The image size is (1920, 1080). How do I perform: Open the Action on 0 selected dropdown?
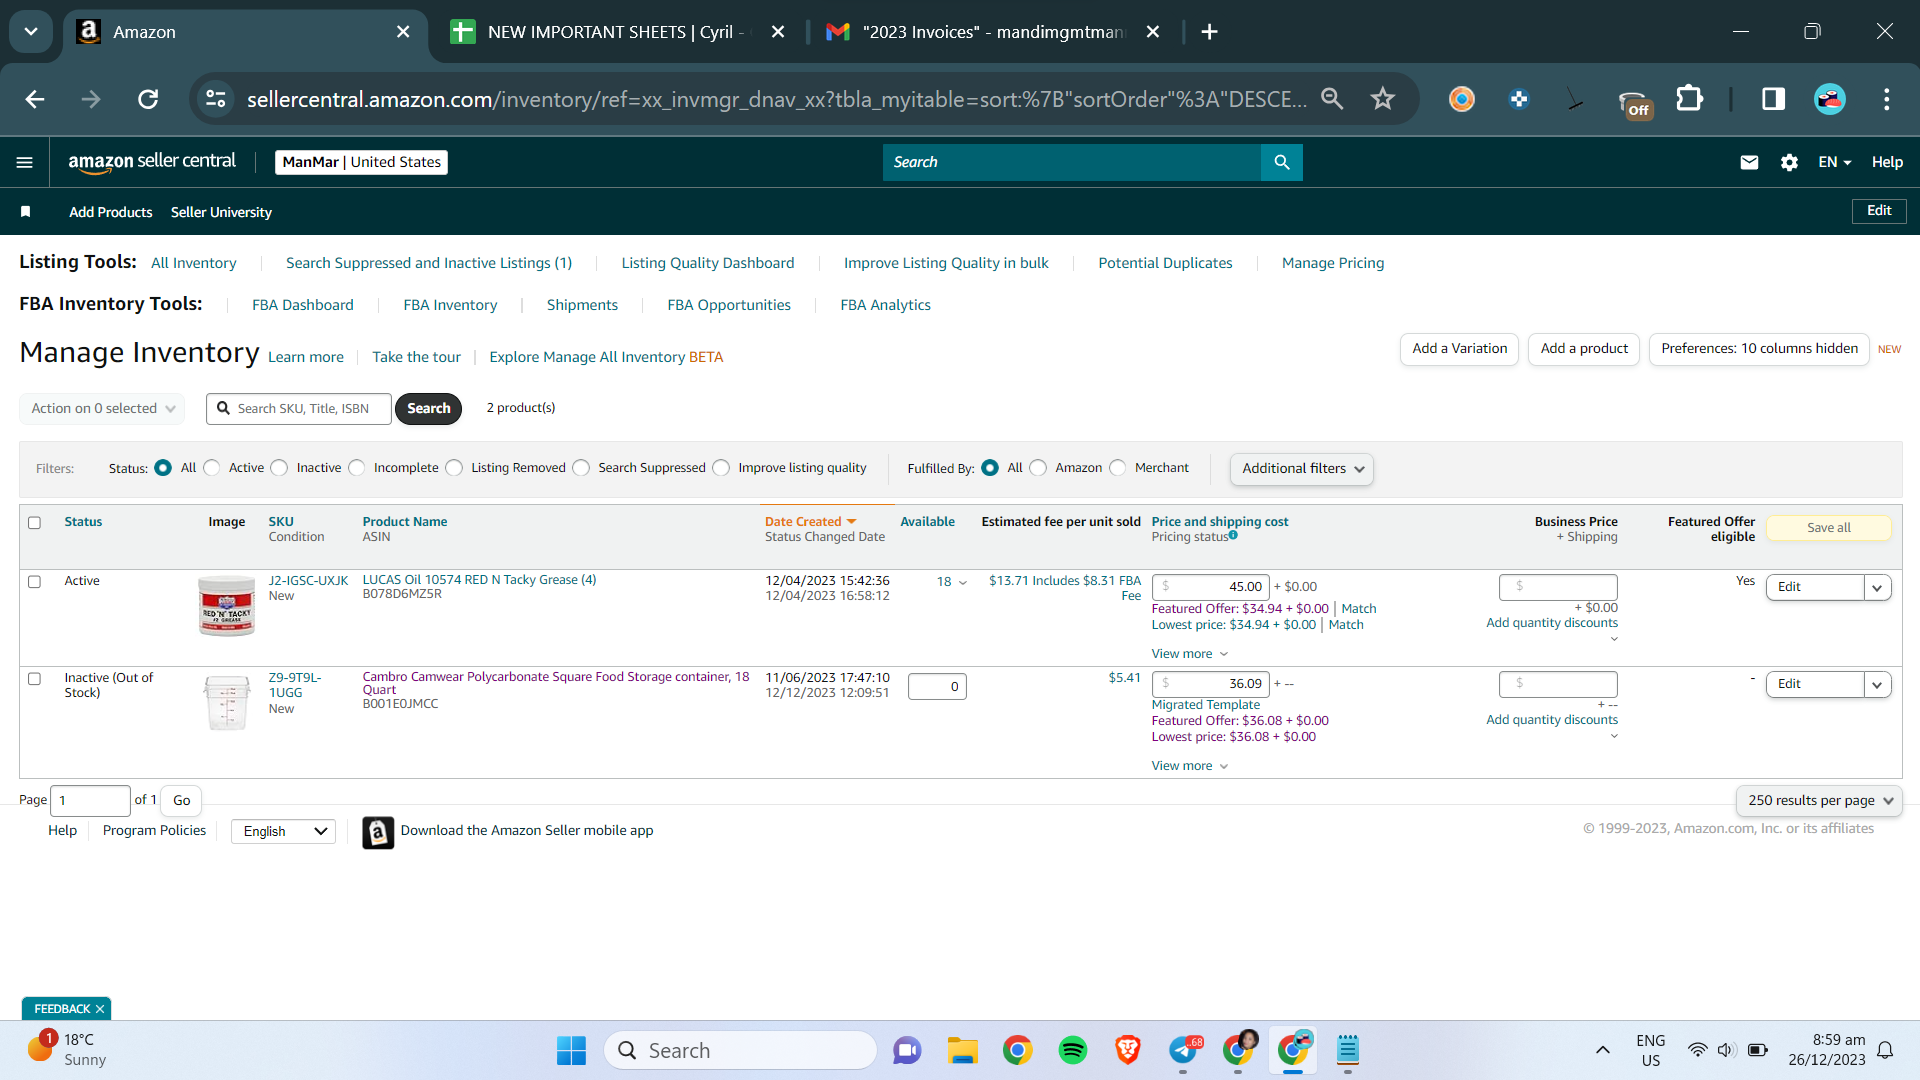tap(102, 409)
